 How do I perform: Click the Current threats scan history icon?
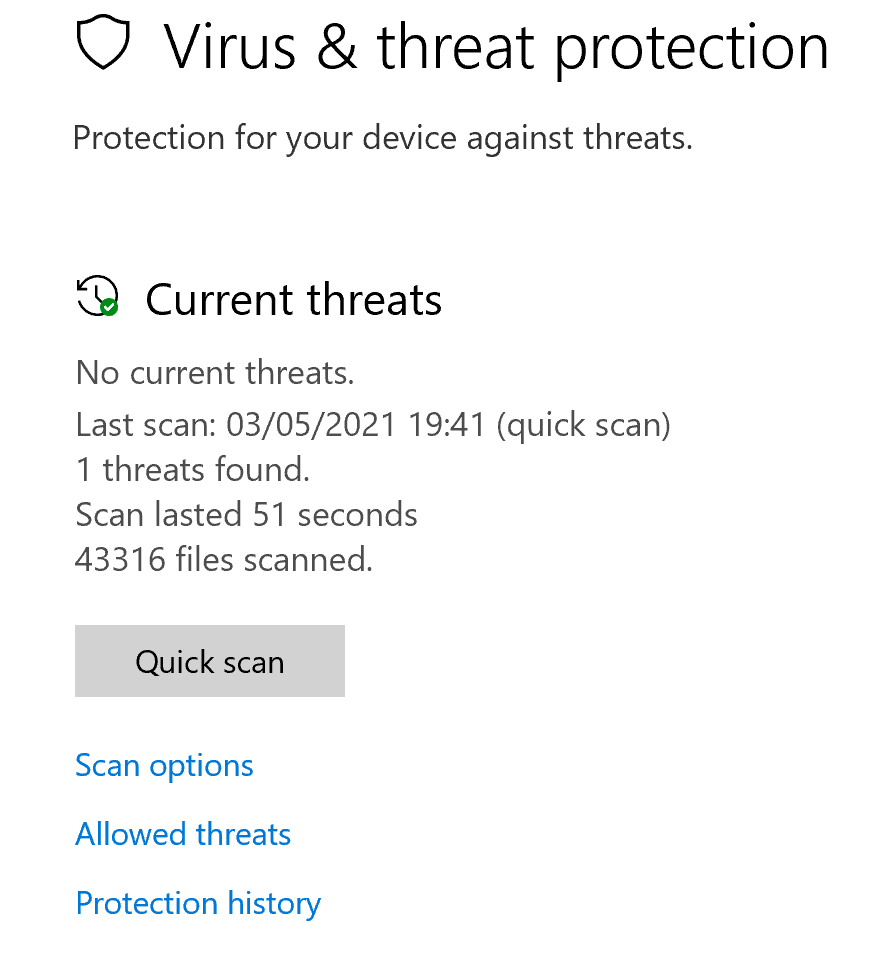coord(97,296)
